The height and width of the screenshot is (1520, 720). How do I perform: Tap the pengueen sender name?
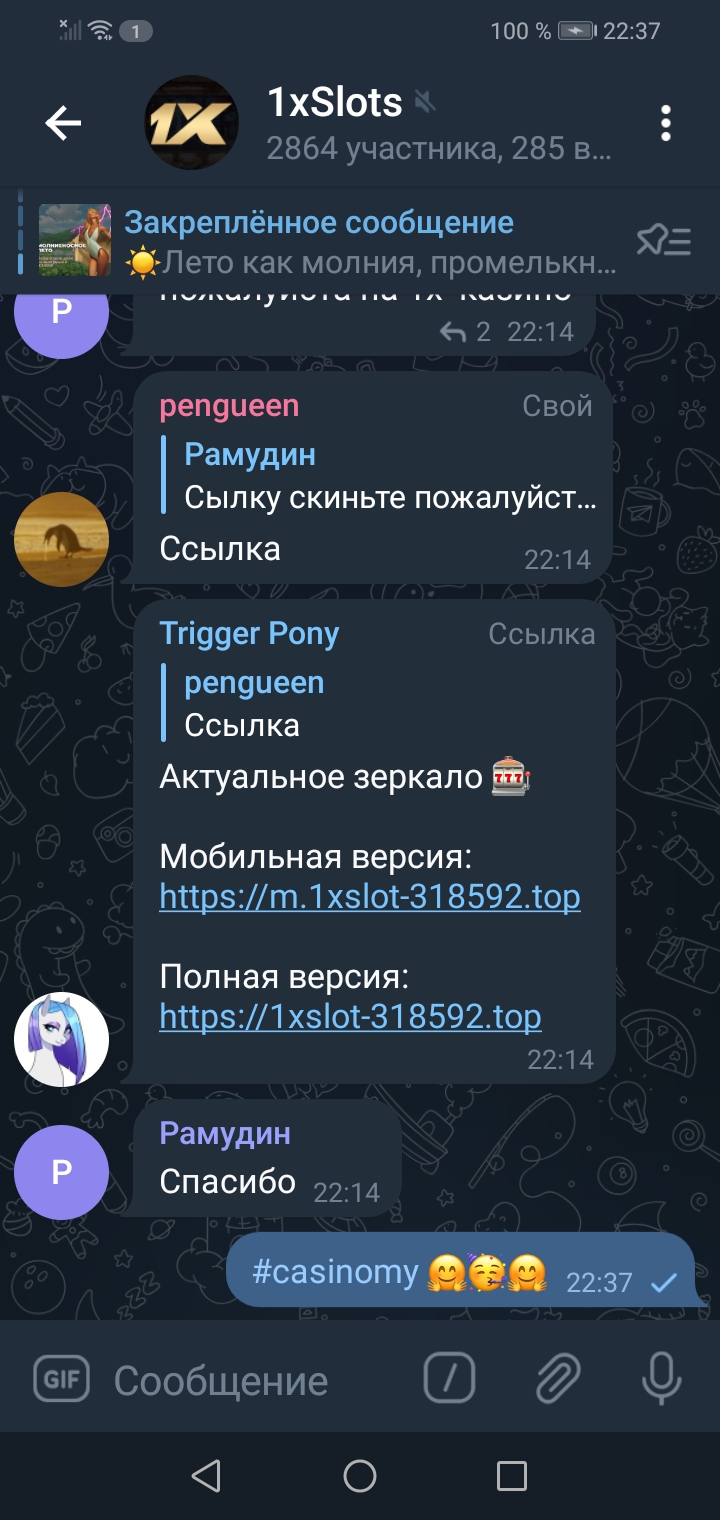pyautogui.click(x=229, y=406)
